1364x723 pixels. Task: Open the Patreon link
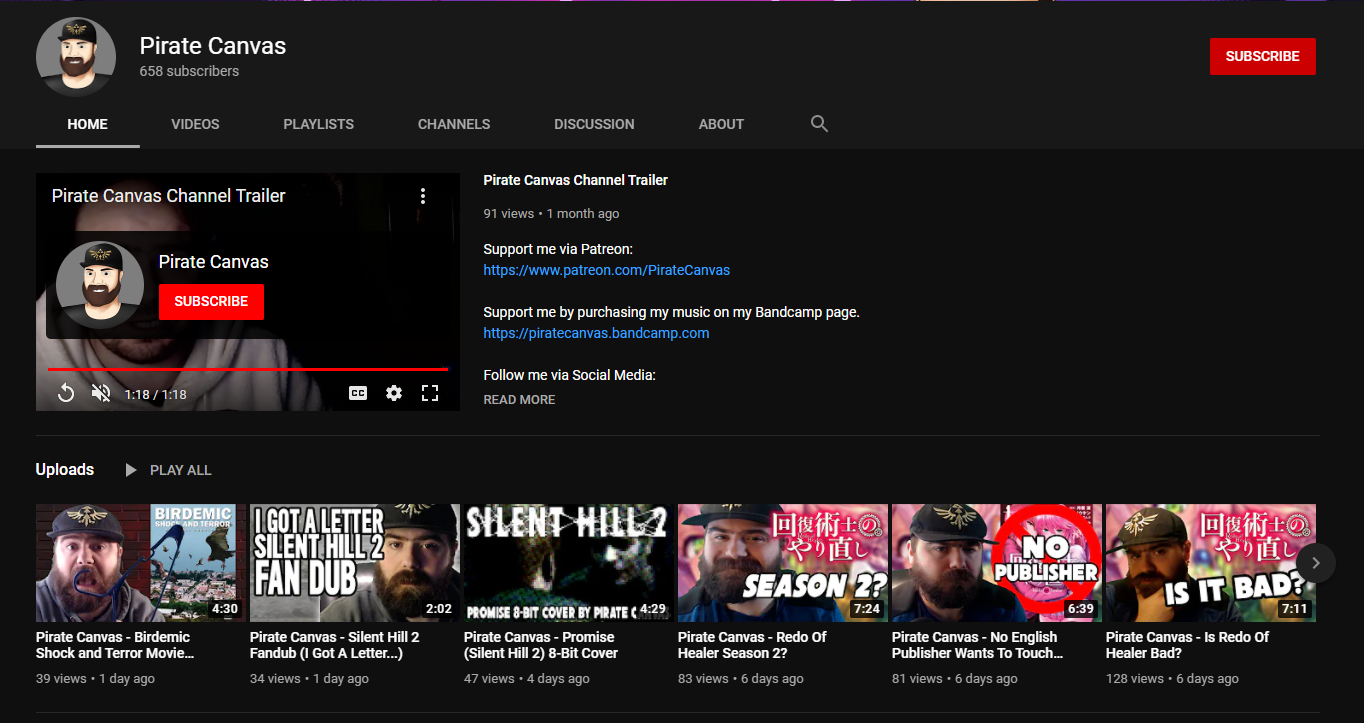point(606,270)
